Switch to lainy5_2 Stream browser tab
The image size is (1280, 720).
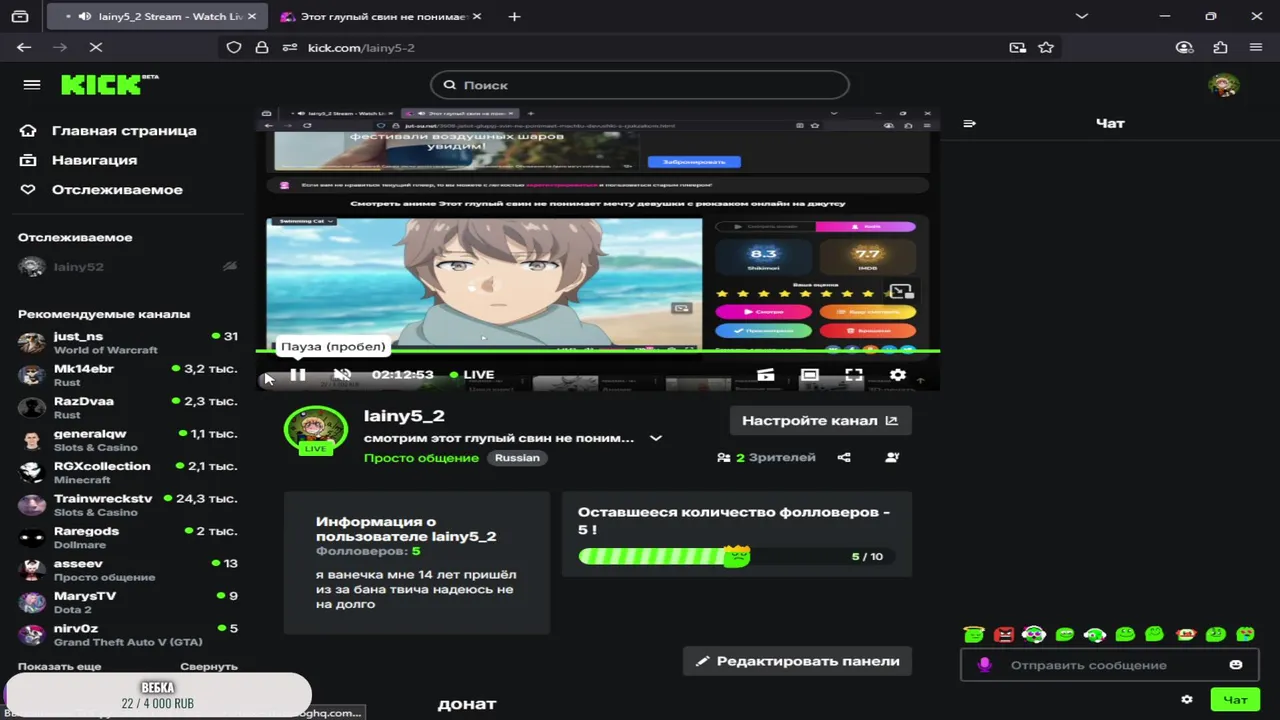tap(160, 17)
